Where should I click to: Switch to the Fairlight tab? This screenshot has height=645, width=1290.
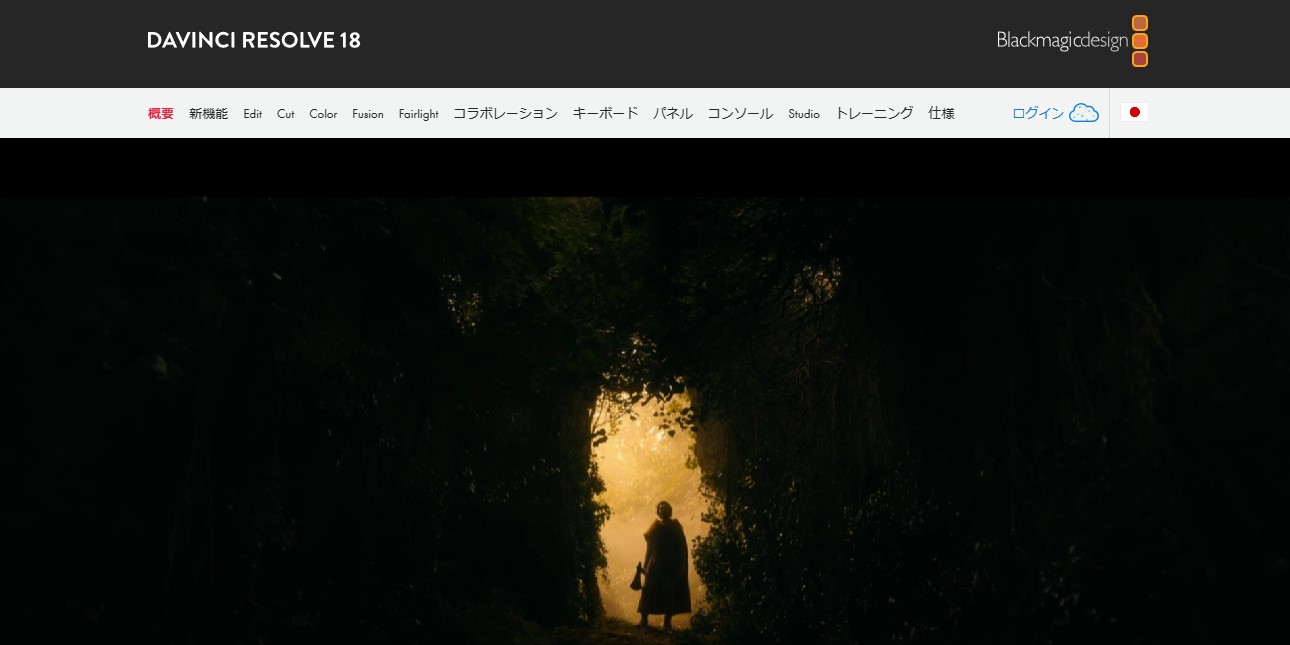418,114
